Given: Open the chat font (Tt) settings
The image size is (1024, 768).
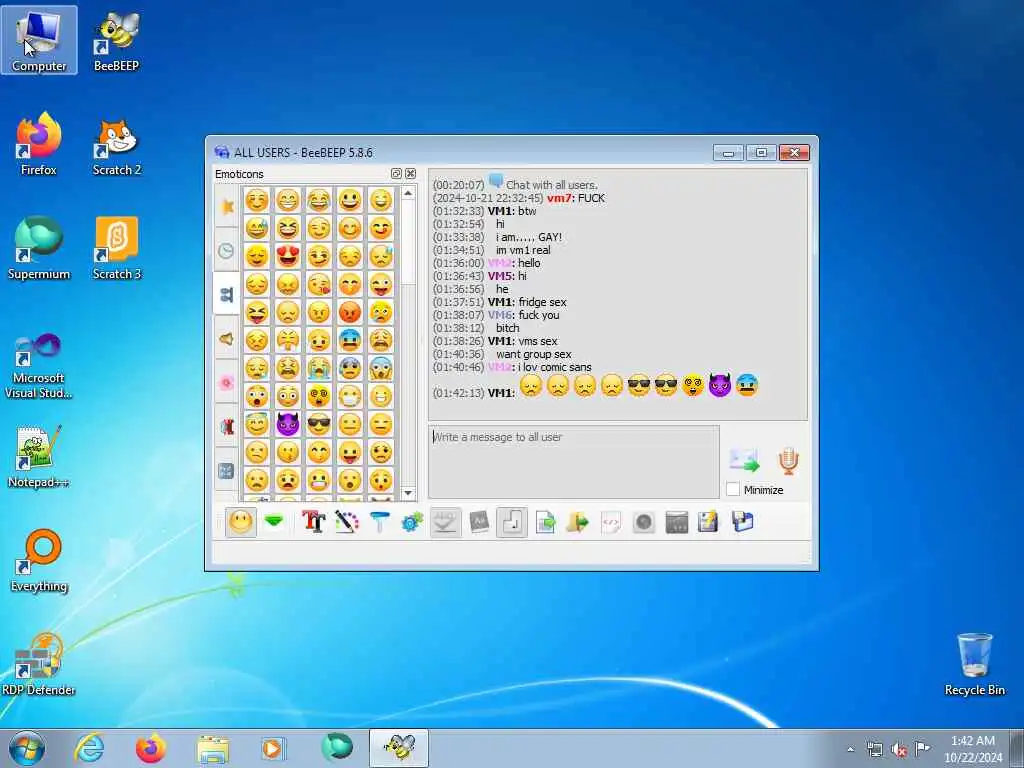Looking at the screenshot, I should pyautogui.click(x=313, y=522).
